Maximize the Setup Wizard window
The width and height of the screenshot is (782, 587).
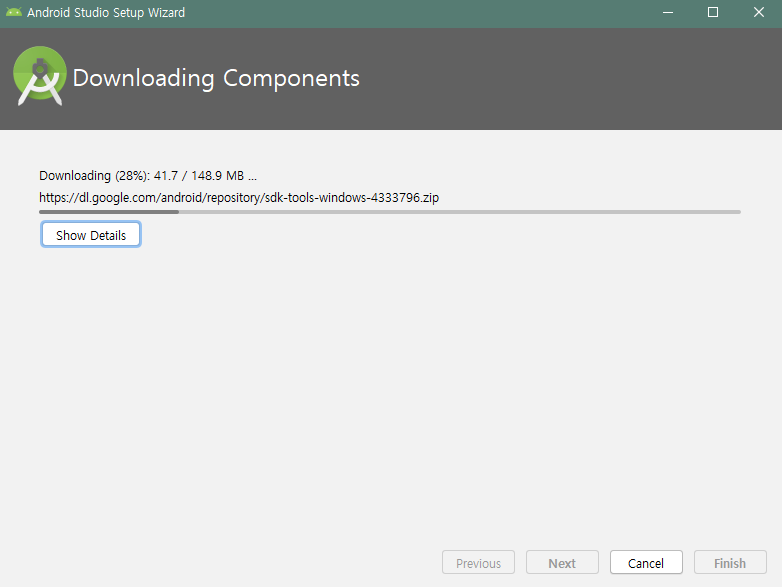pyautogui.click(x=713, y=12)
